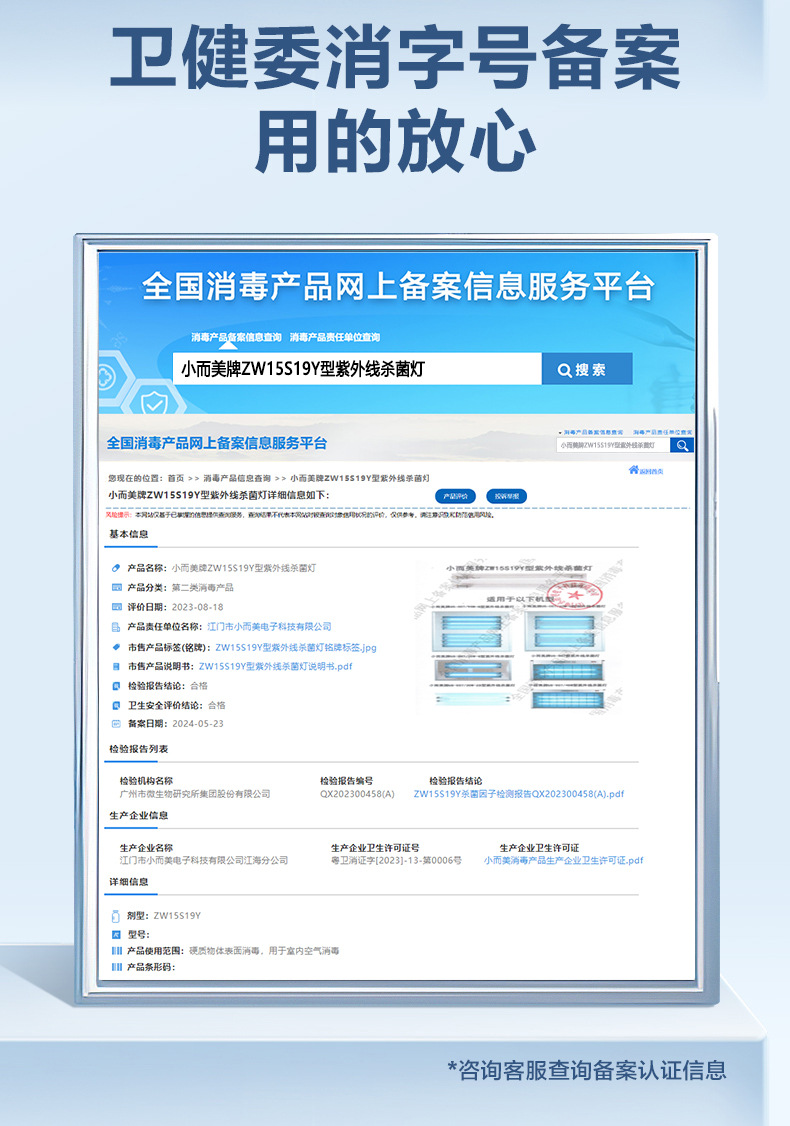
Task: Open ZW15S19Y型紫外线杀菌灯铭牌标签.jpg file link
Action: point(296,648)
